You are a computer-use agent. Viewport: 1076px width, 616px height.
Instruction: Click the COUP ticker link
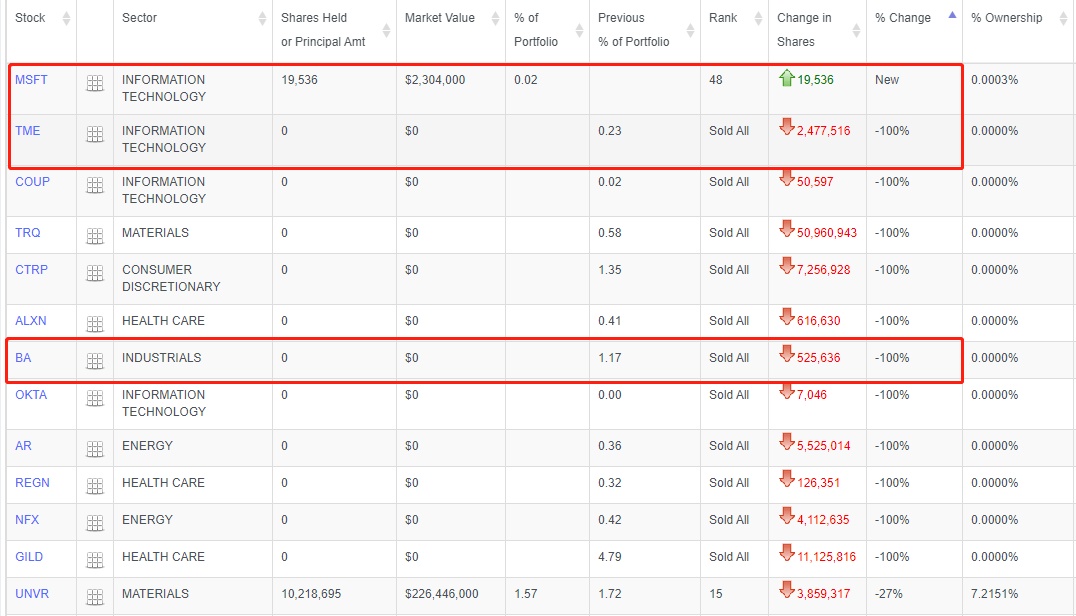[32, 182]
